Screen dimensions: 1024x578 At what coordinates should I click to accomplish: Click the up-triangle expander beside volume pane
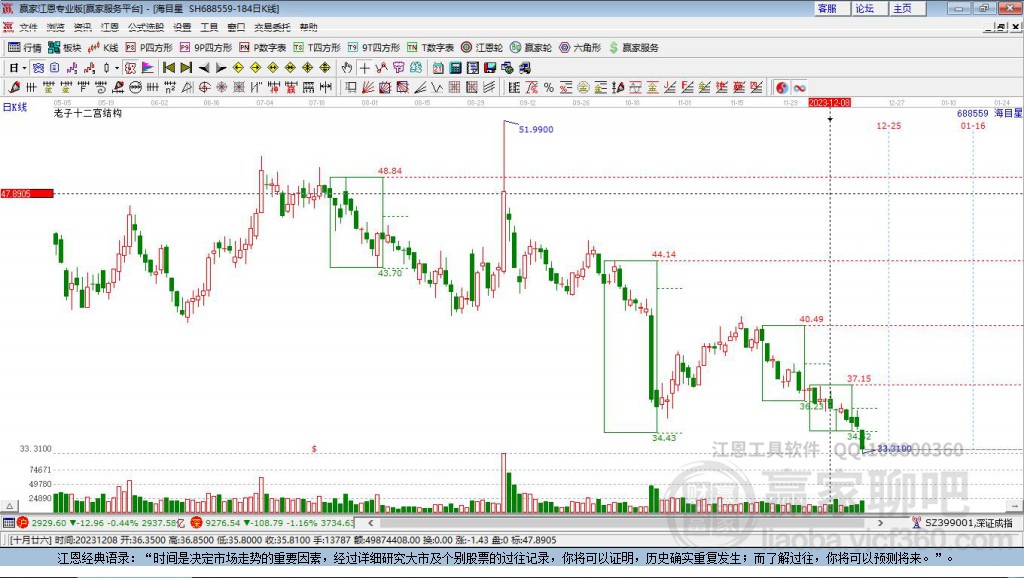(x=9, y=506)
